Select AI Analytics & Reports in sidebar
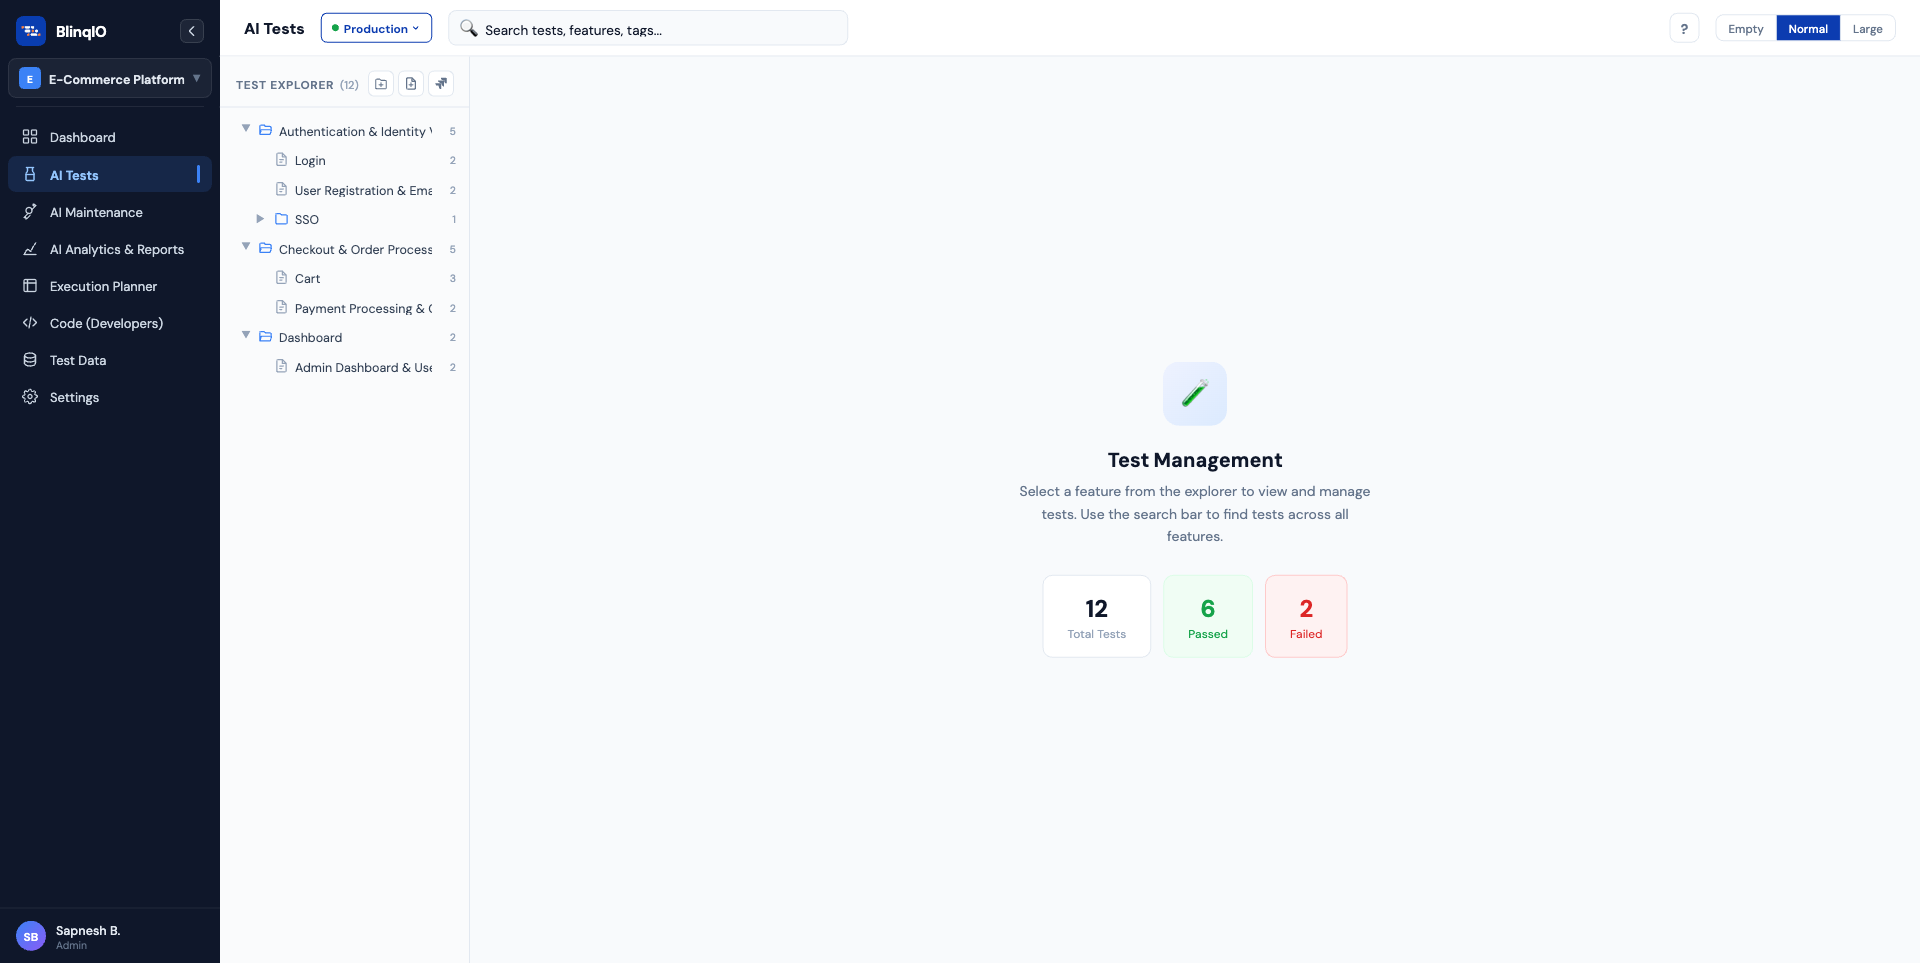Viewport: 1920px width, 963px height. pyautogui.click(x=116, y=249)
